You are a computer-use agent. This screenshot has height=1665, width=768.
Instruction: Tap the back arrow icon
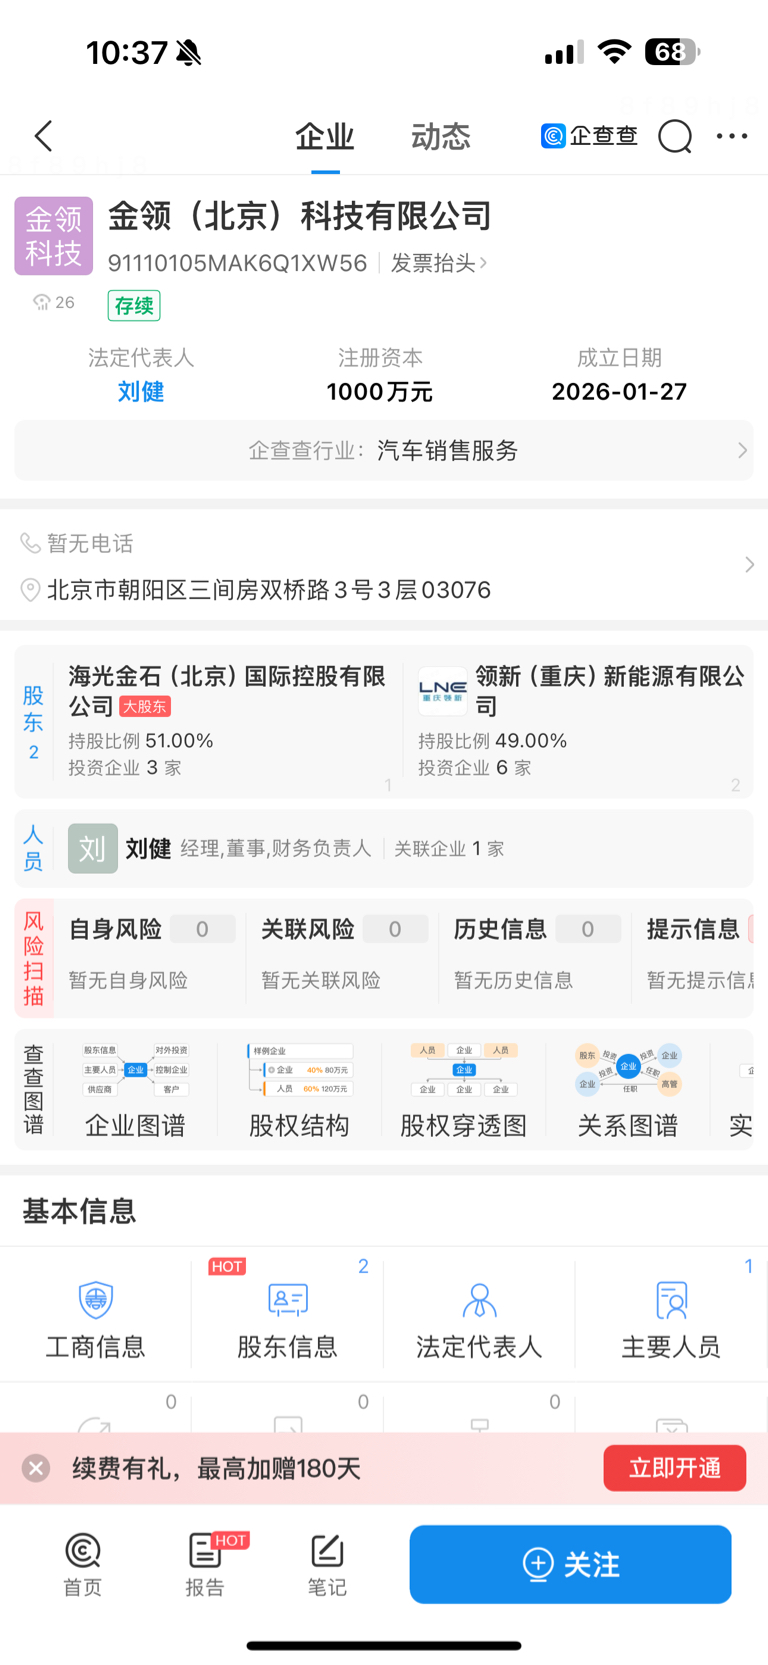pyautogui.click(x=43, y=136)
